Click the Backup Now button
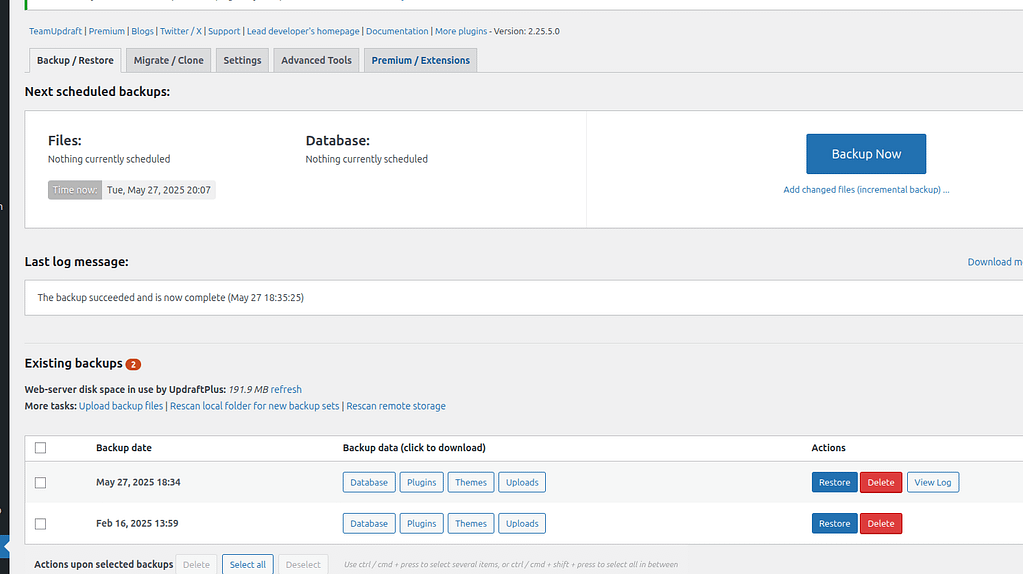 [865, 154]
